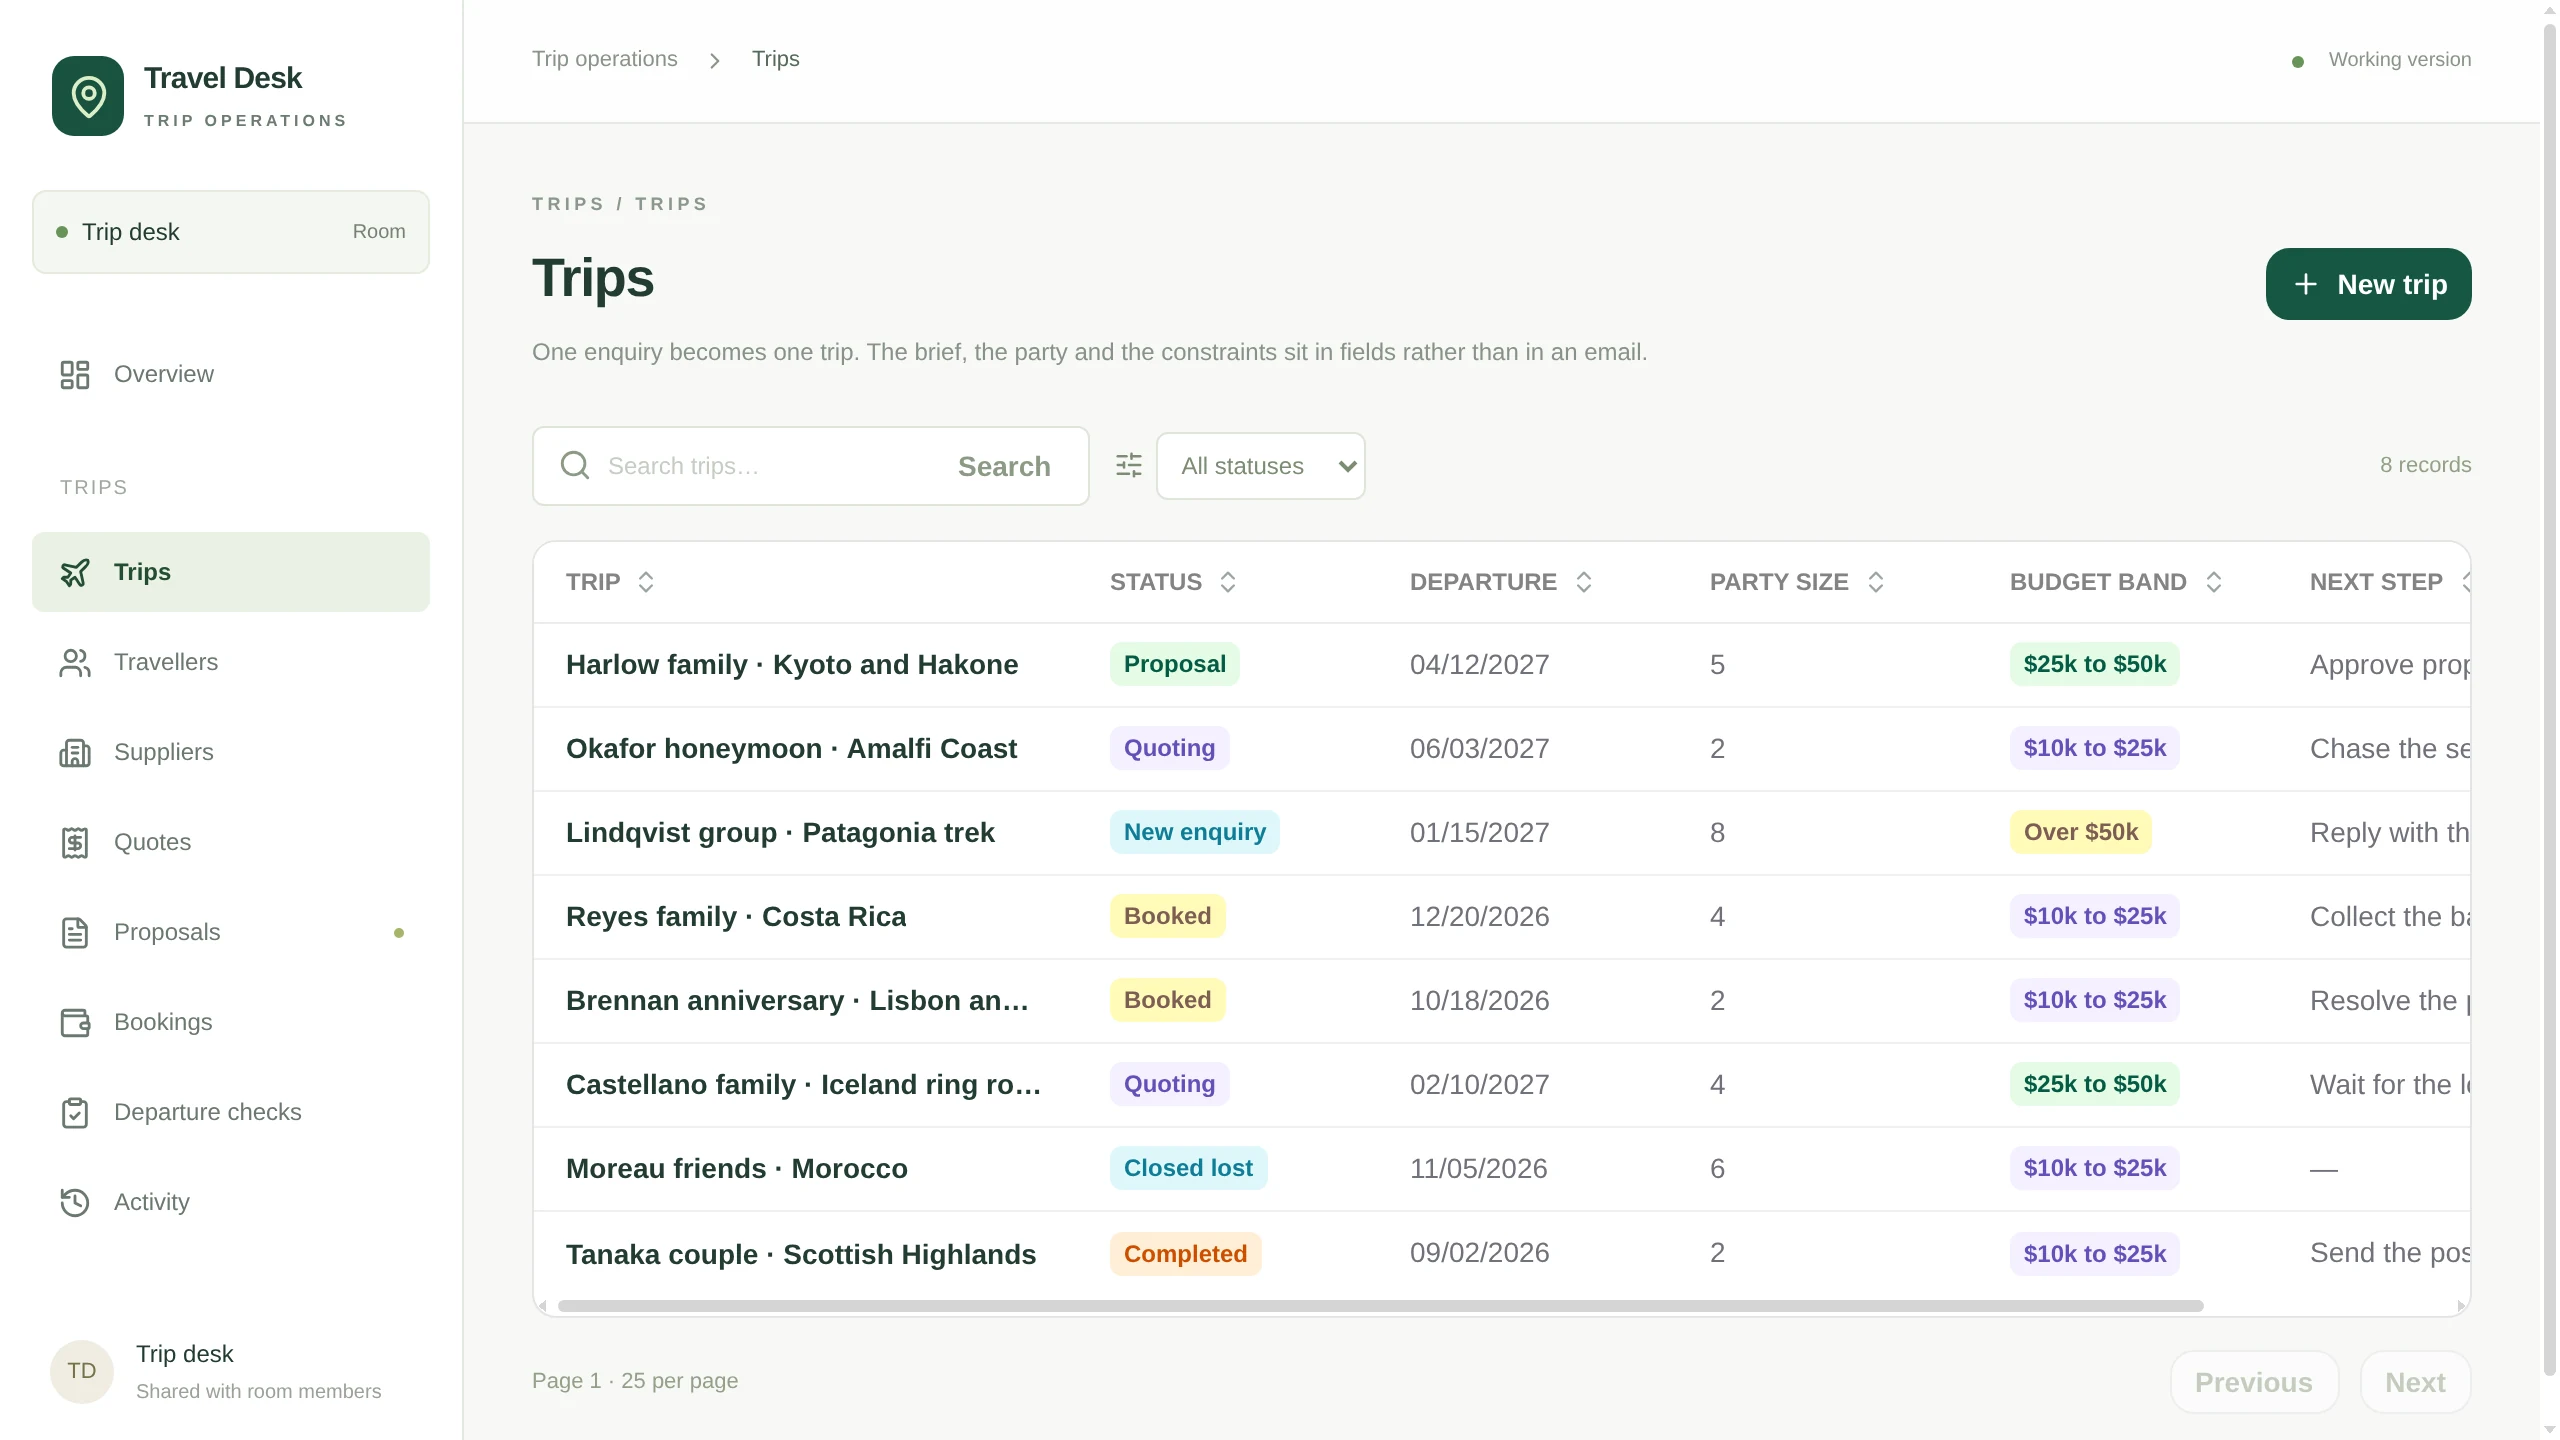This screenshot has width=2560, height=1440.
Task: Click the table horizontal scrollbar
Action: coord(1380,1306)
